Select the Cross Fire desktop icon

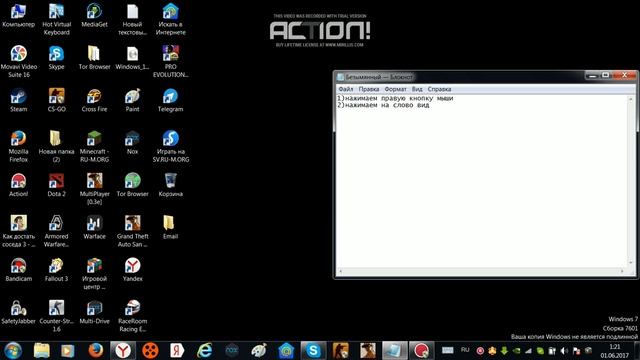[94, 100]
